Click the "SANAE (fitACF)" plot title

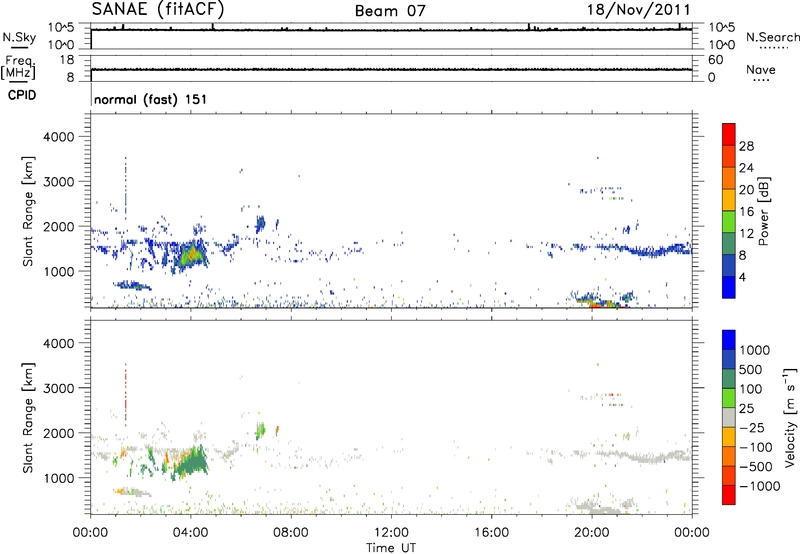click(158, 9)
